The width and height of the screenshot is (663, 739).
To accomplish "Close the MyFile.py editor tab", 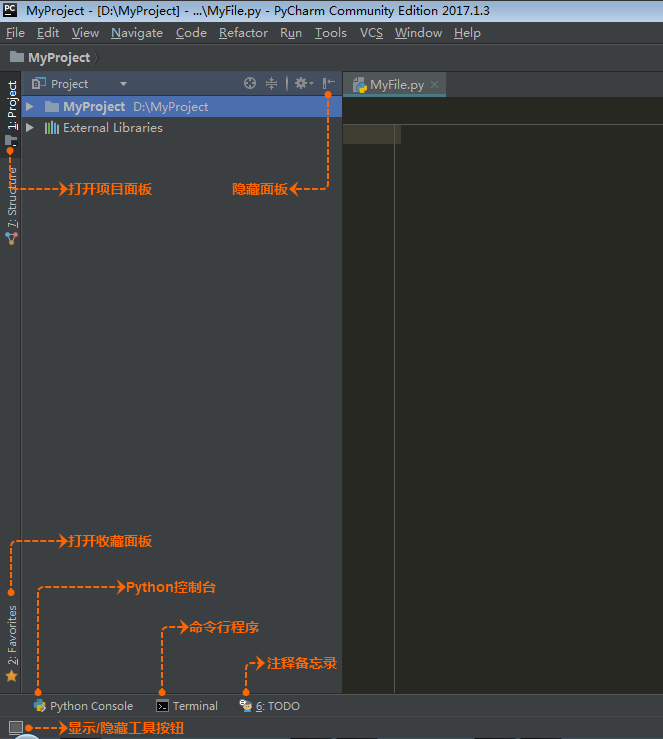I will coord(434,84).
